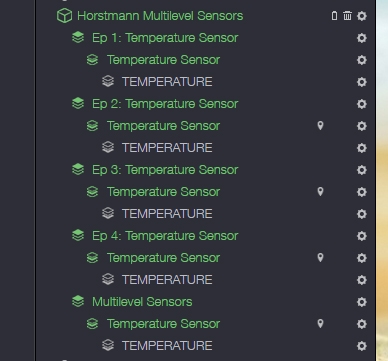This screenshot has width=388, height=361.
Task: Click location pin under Ep 4 Temperature Sensor
Action: tap(320, 258)
